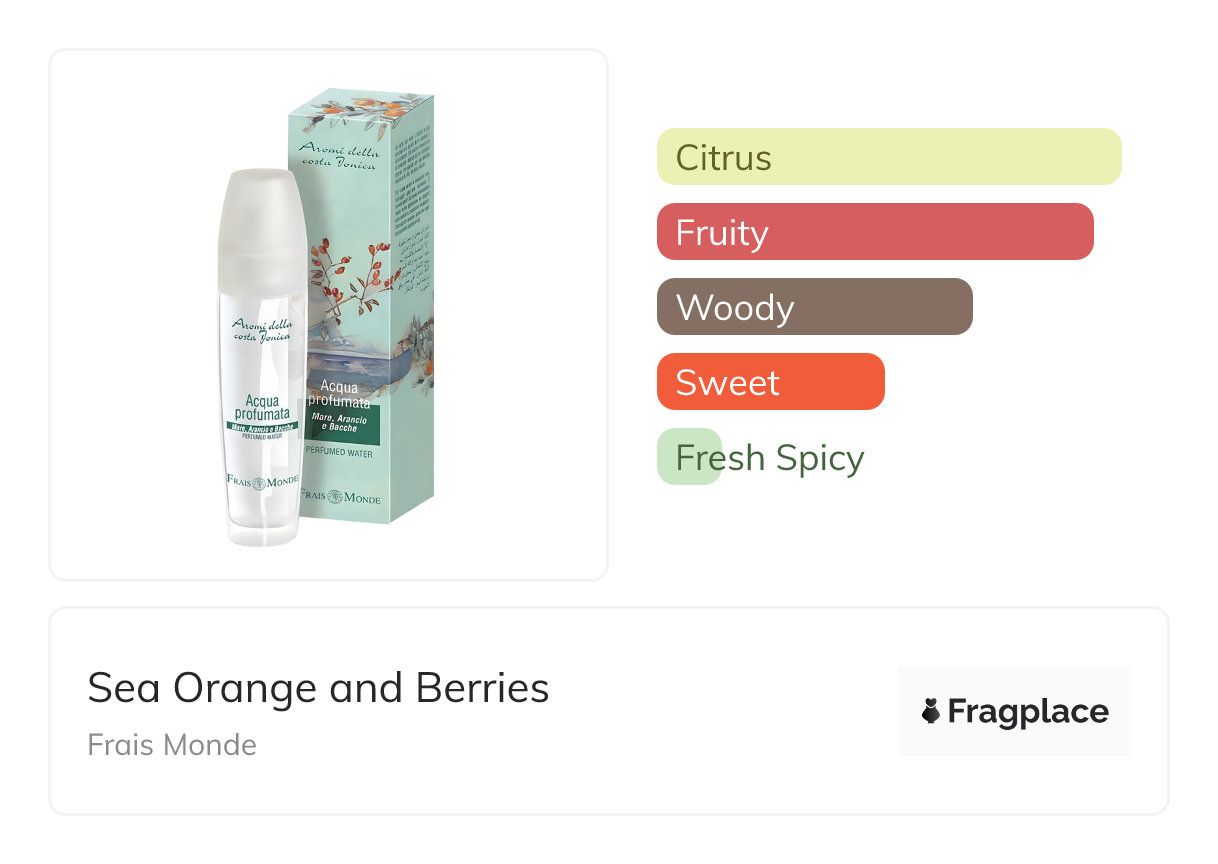
Task: Click the Fresh Spicy label text
Action: (770, 458)
